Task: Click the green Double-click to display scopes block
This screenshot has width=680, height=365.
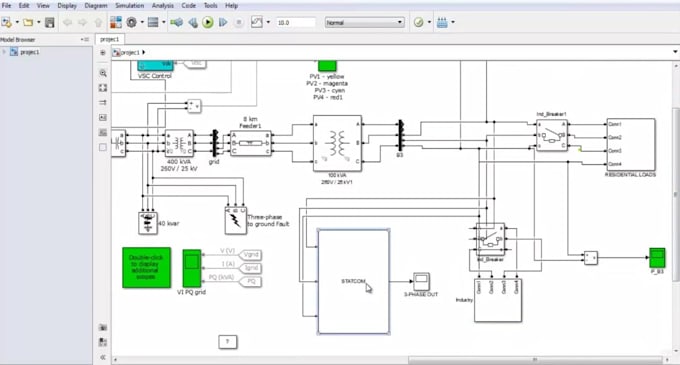Action: 146,267
